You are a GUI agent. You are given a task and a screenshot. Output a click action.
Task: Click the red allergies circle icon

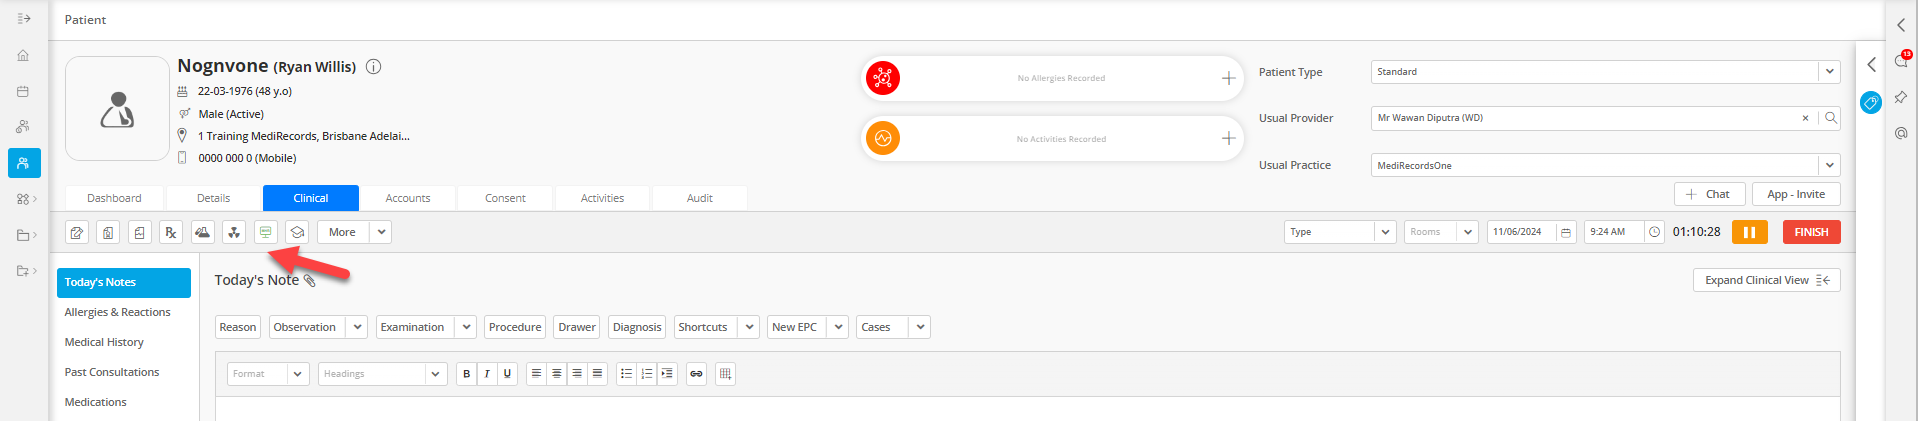click(883, 77)
